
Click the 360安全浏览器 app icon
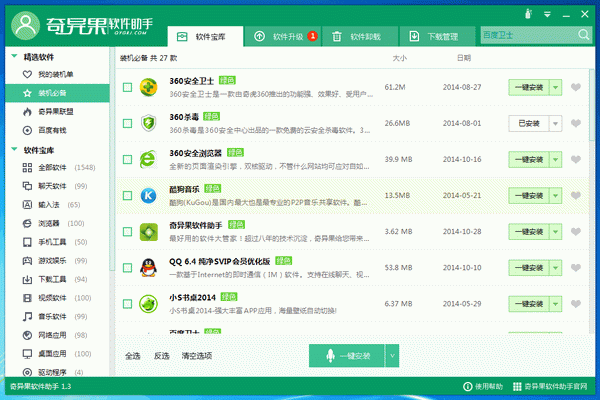[x=148, y=159]
